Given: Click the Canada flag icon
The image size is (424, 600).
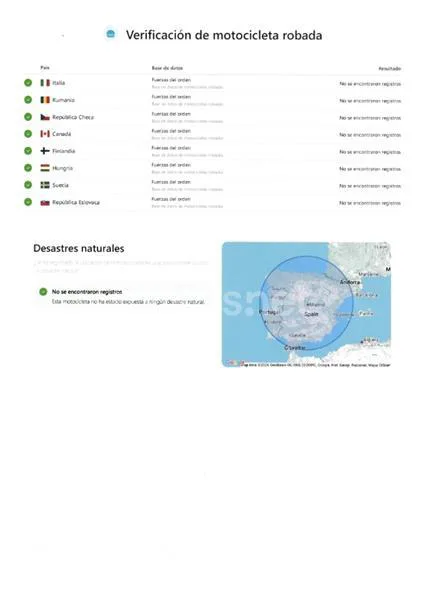Looking at the screenshot, I should tap(45, 134).
